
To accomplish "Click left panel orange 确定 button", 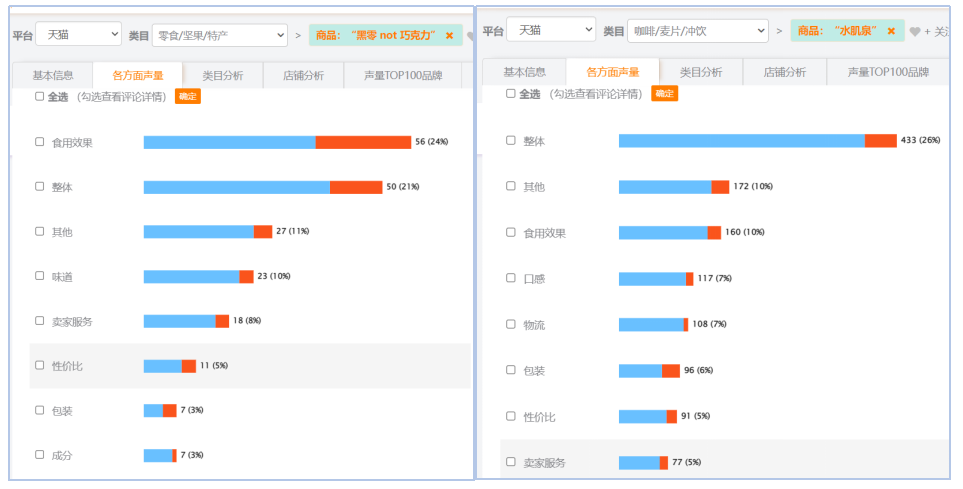I will (188, 96).
